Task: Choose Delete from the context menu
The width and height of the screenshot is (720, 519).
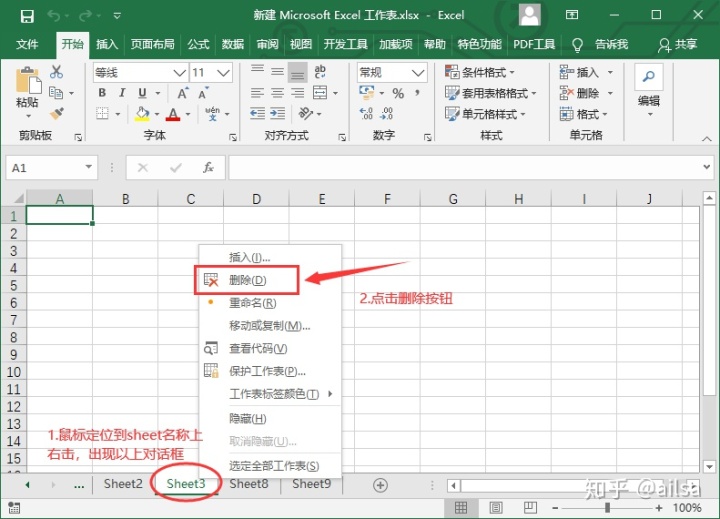Action: [247, 280]
